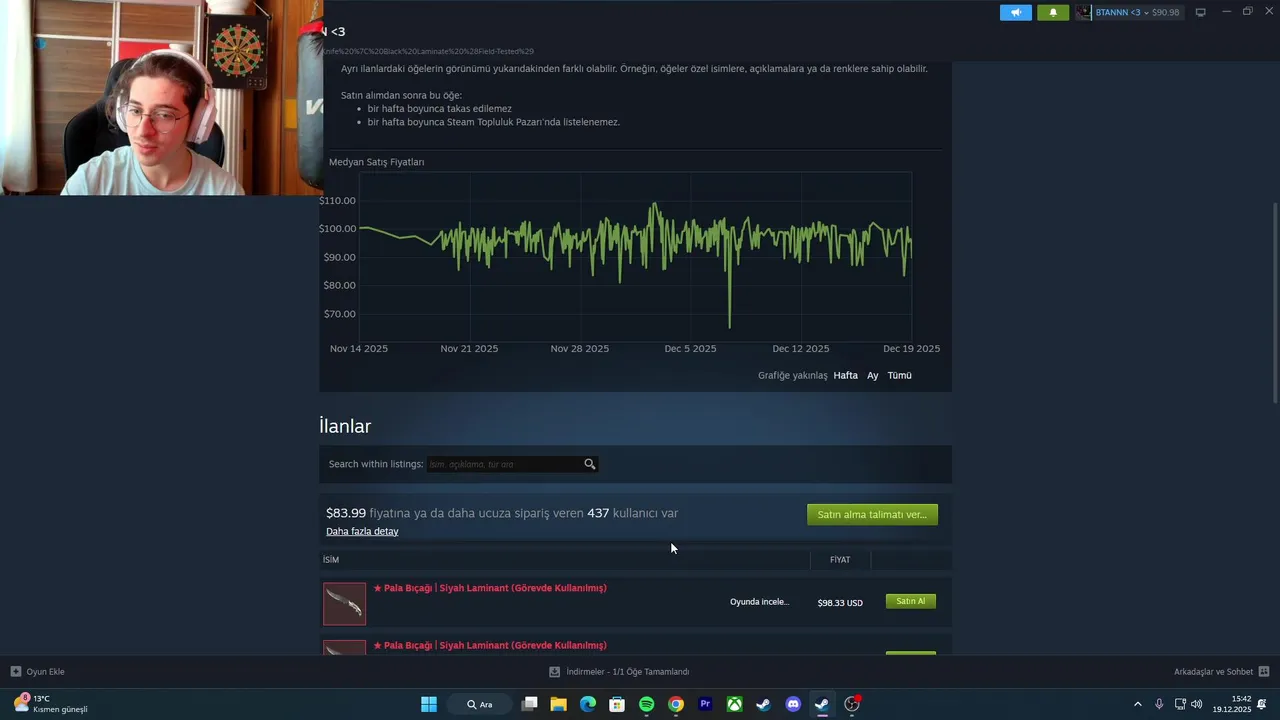
Task: Click the Medyan Satış Fiyatları heading
Action: point(376,162)
